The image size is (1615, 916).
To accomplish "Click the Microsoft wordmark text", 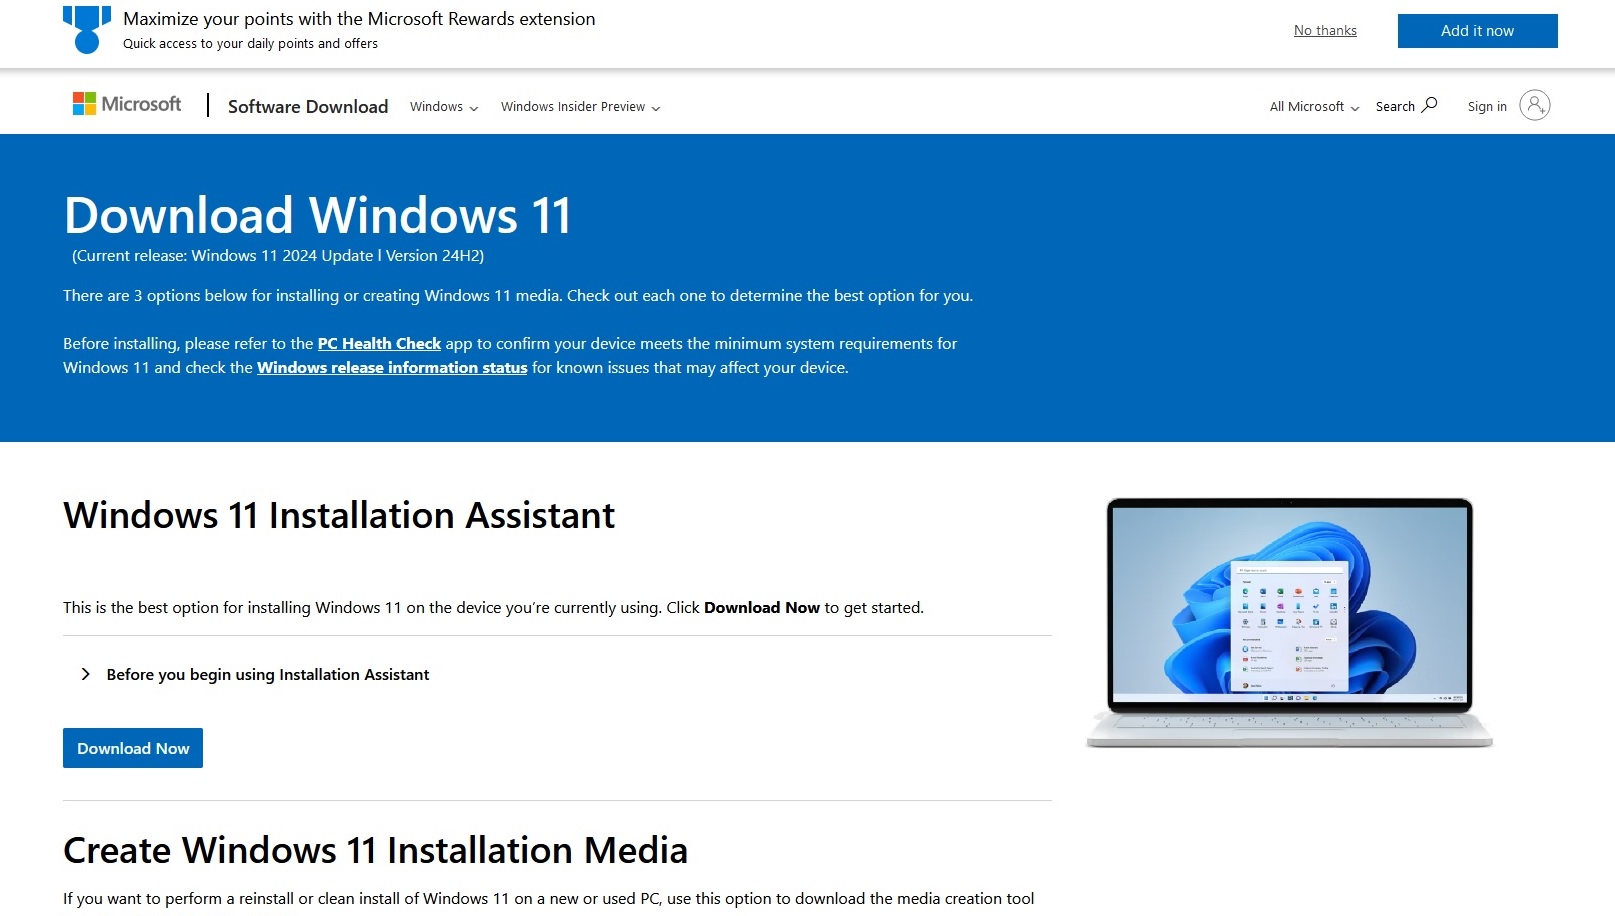I will [141, 104].
